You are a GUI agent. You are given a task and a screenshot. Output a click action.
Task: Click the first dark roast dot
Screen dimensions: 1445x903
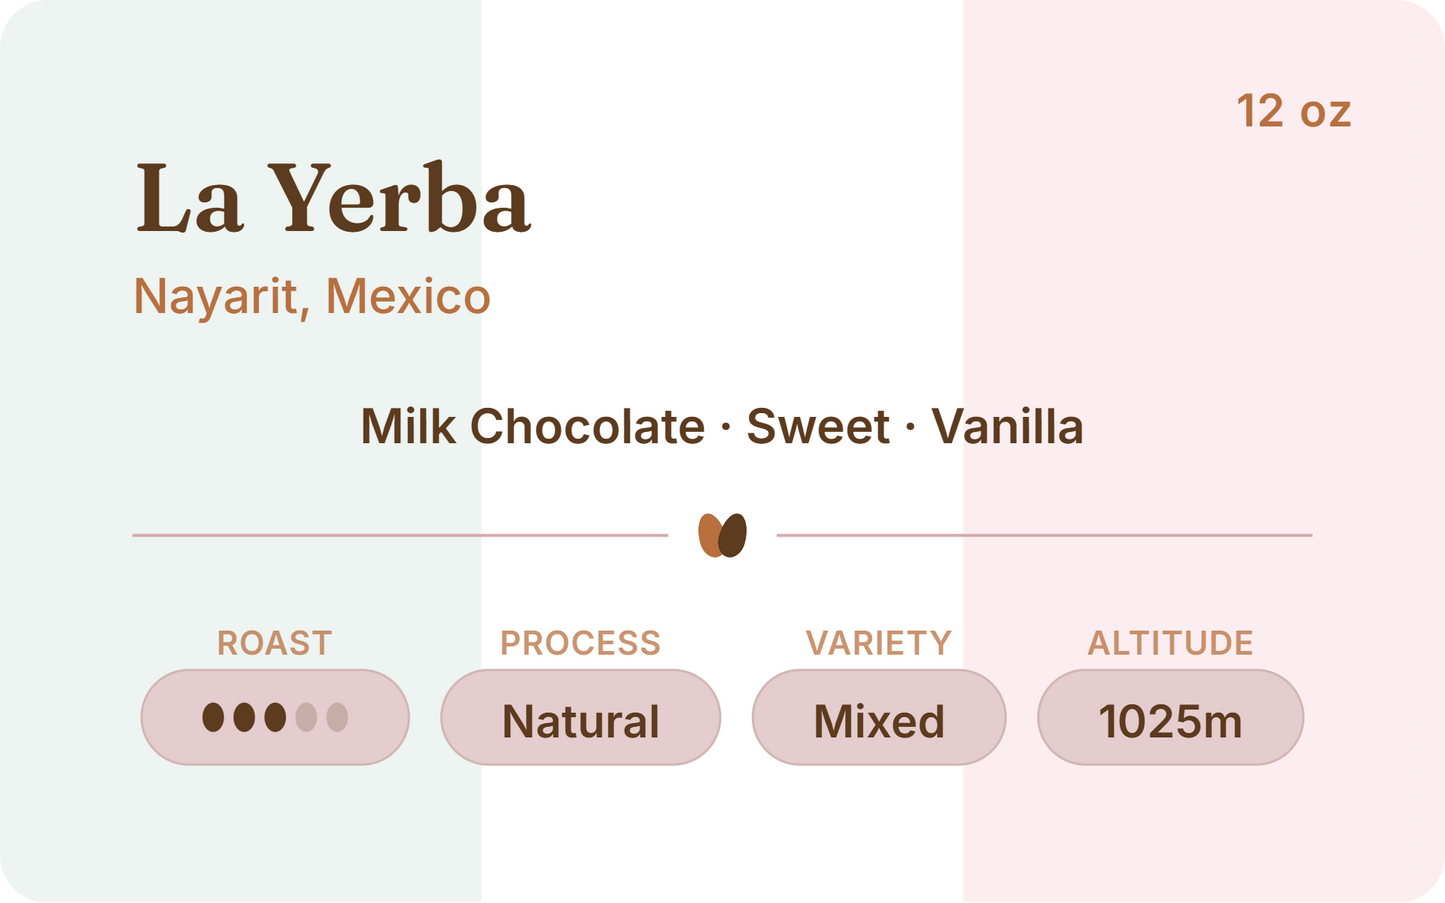tap(213, 718)
